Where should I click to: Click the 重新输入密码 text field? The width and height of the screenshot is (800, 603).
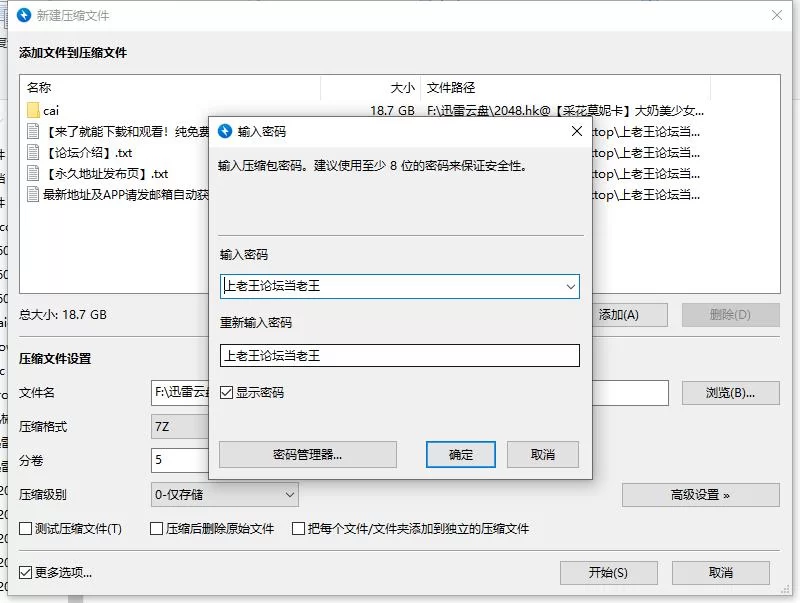pyautogui.click(x=399, y=355)
